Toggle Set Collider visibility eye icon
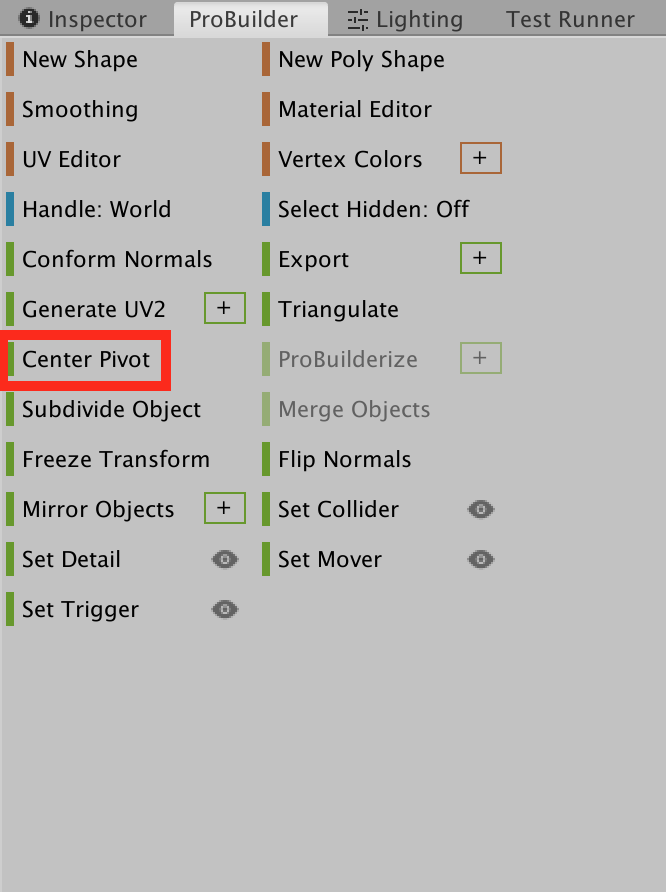Image resolution: width=666 pixels, height=892 pixels. click(x=481, y=510)
